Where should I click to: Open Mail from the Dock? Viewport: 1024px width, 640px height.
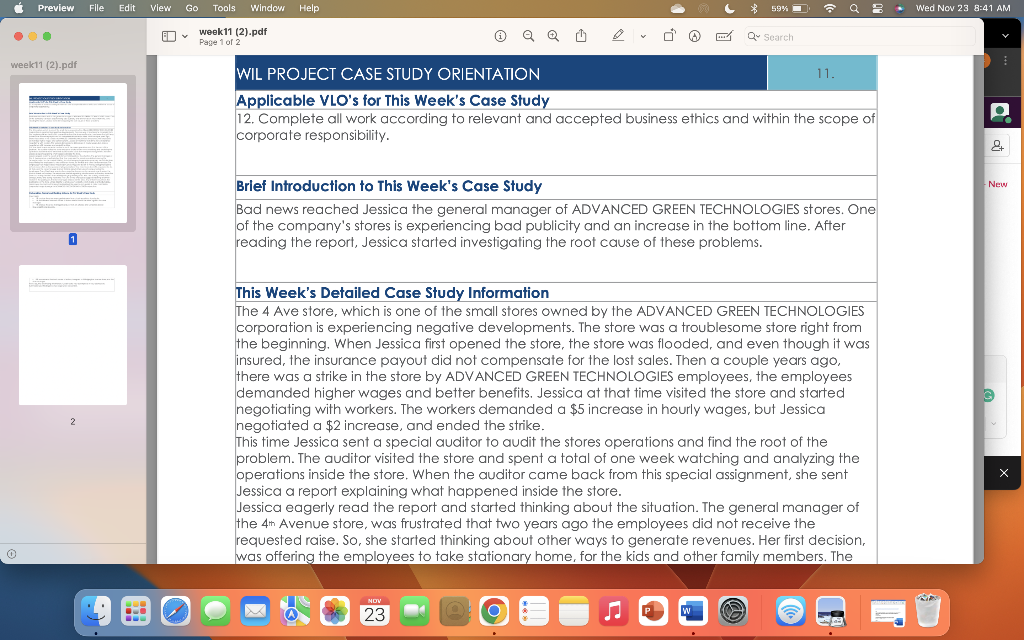(x=255, y=612)
